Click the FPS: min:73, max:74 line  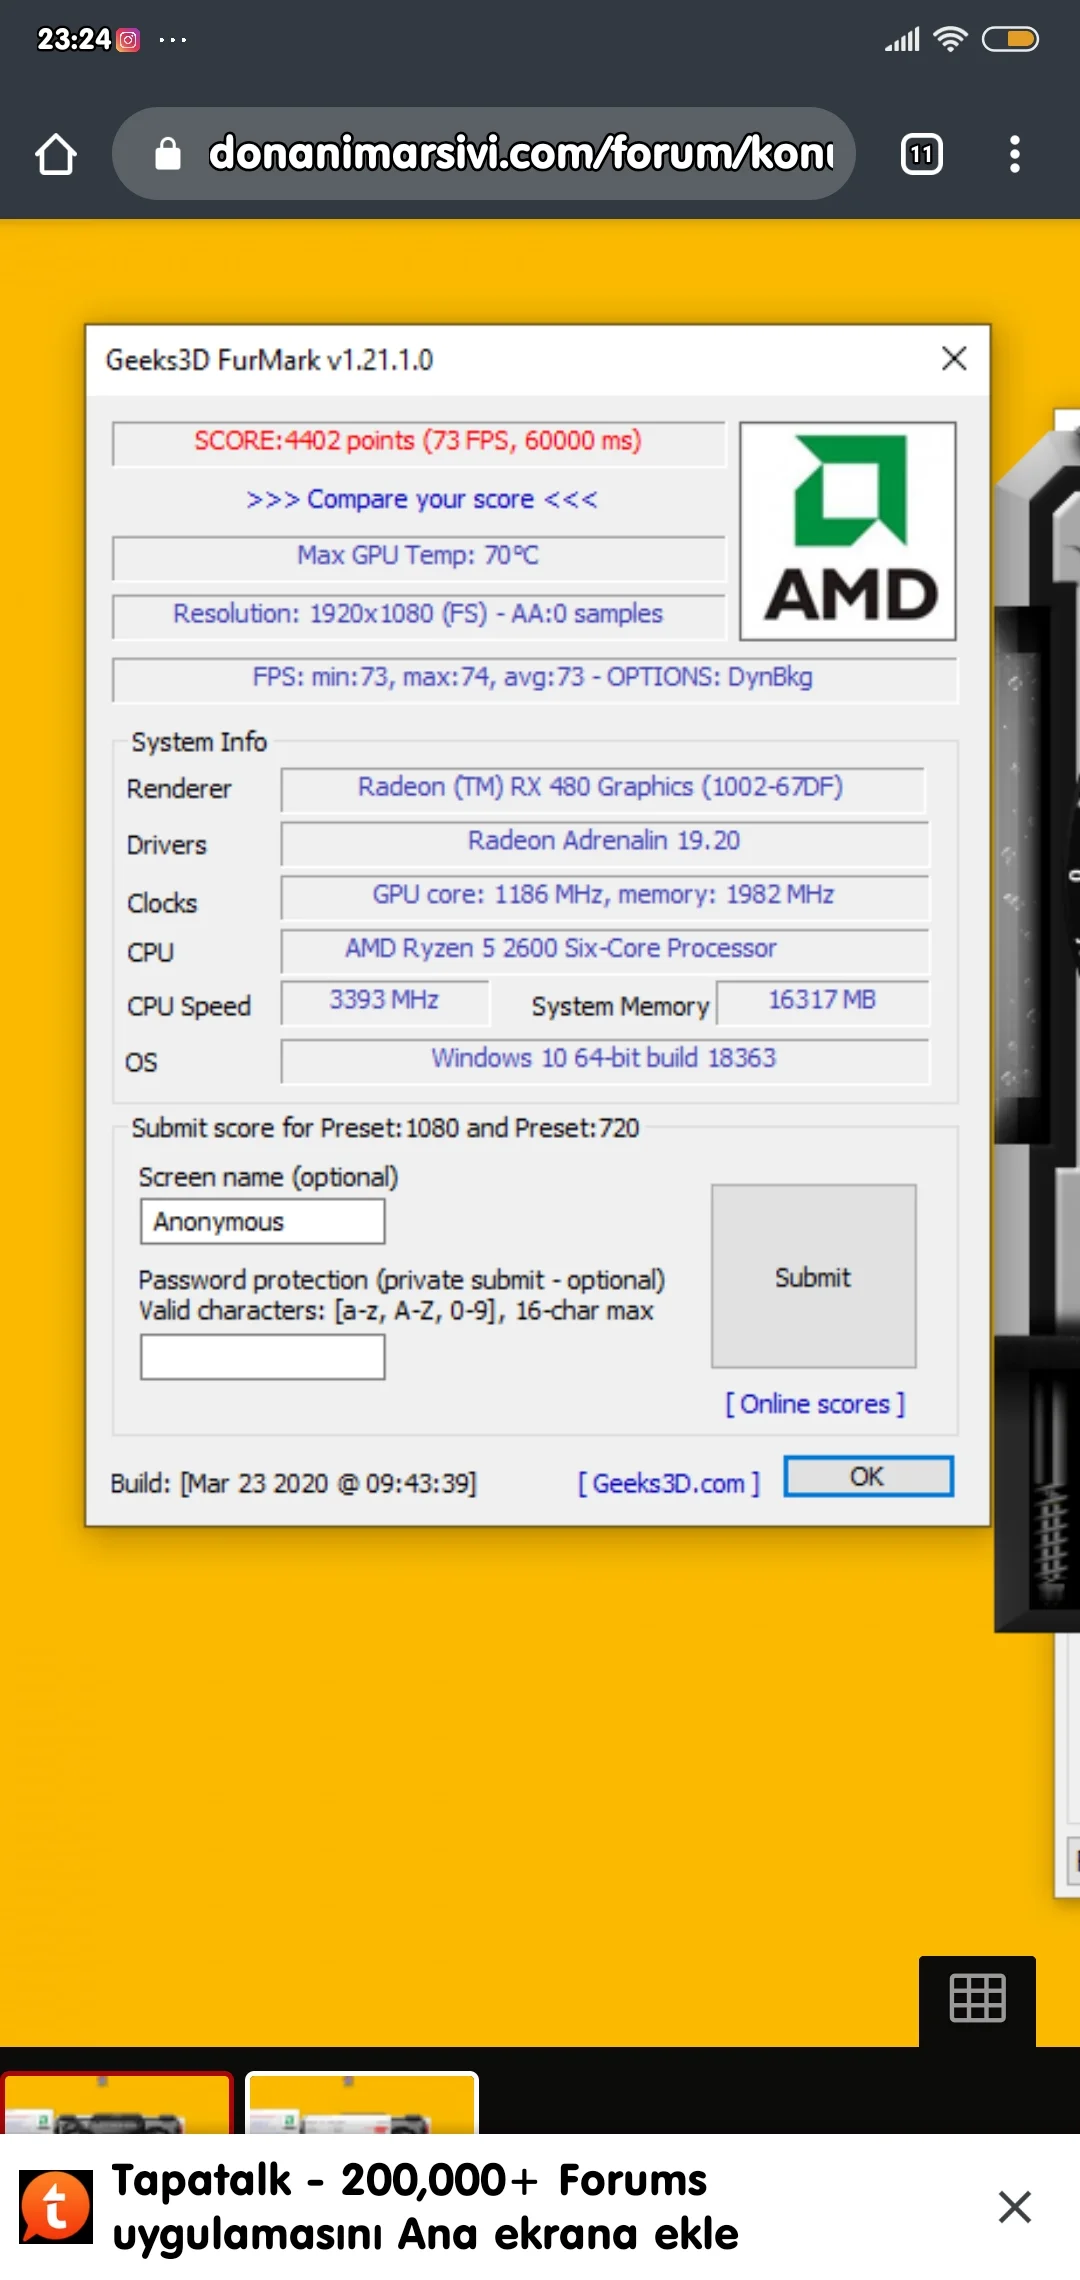533,677
